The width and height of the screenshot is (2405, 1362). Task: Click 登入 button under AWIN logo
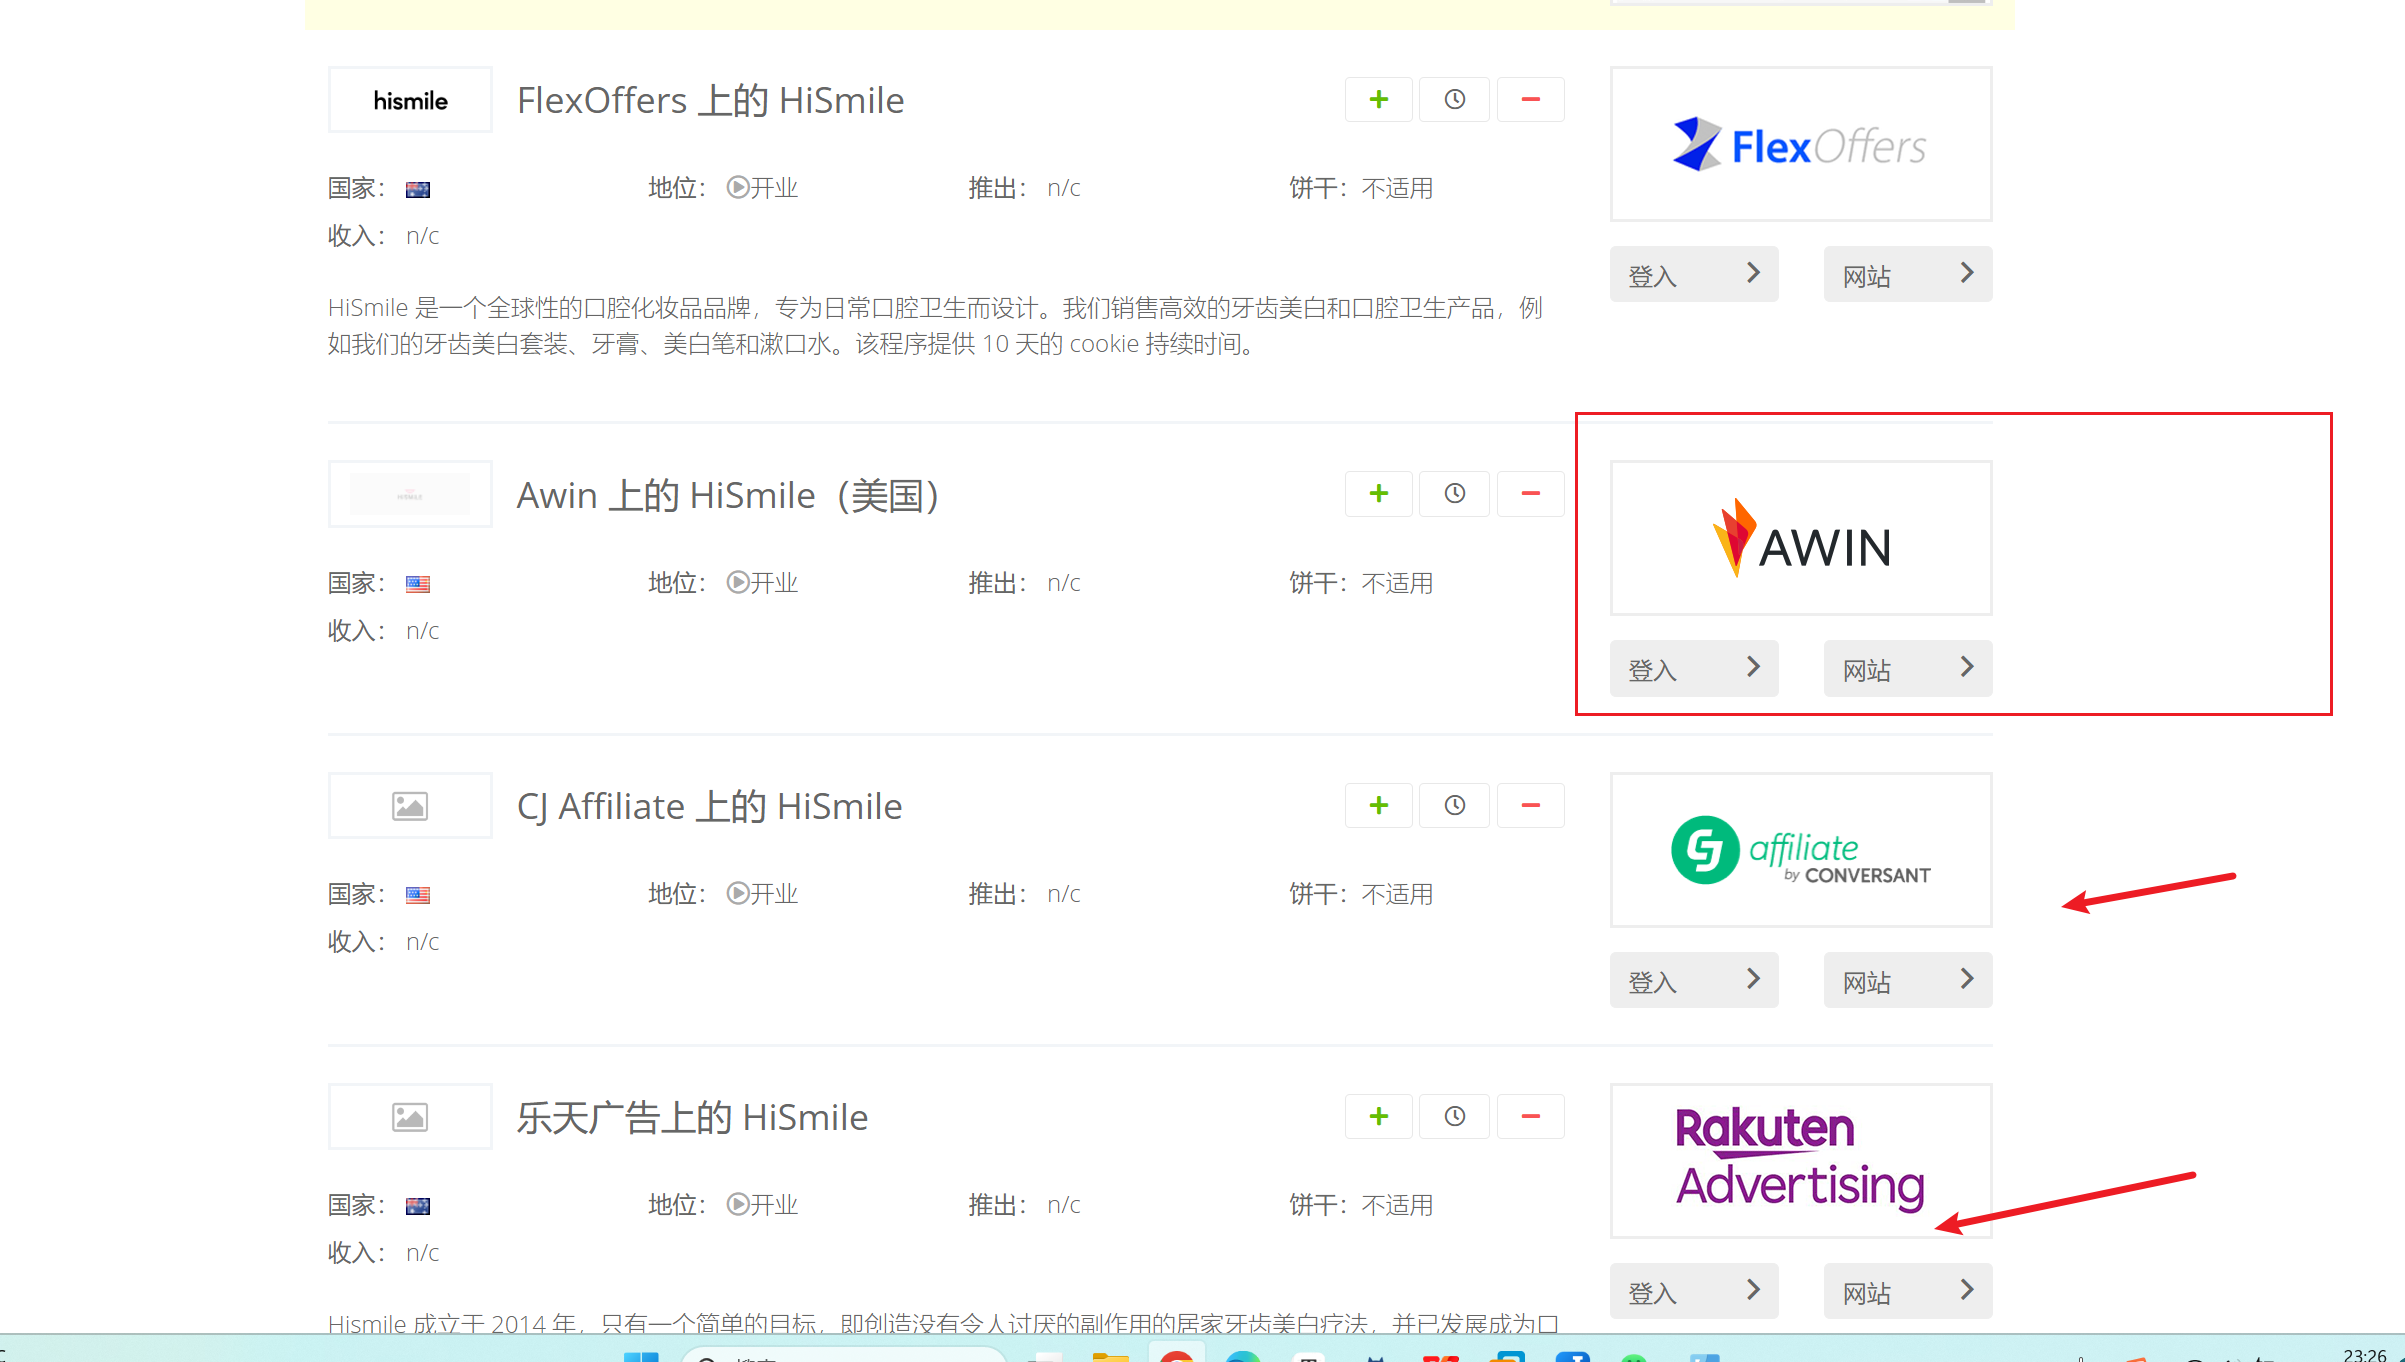pos(1693,668)
